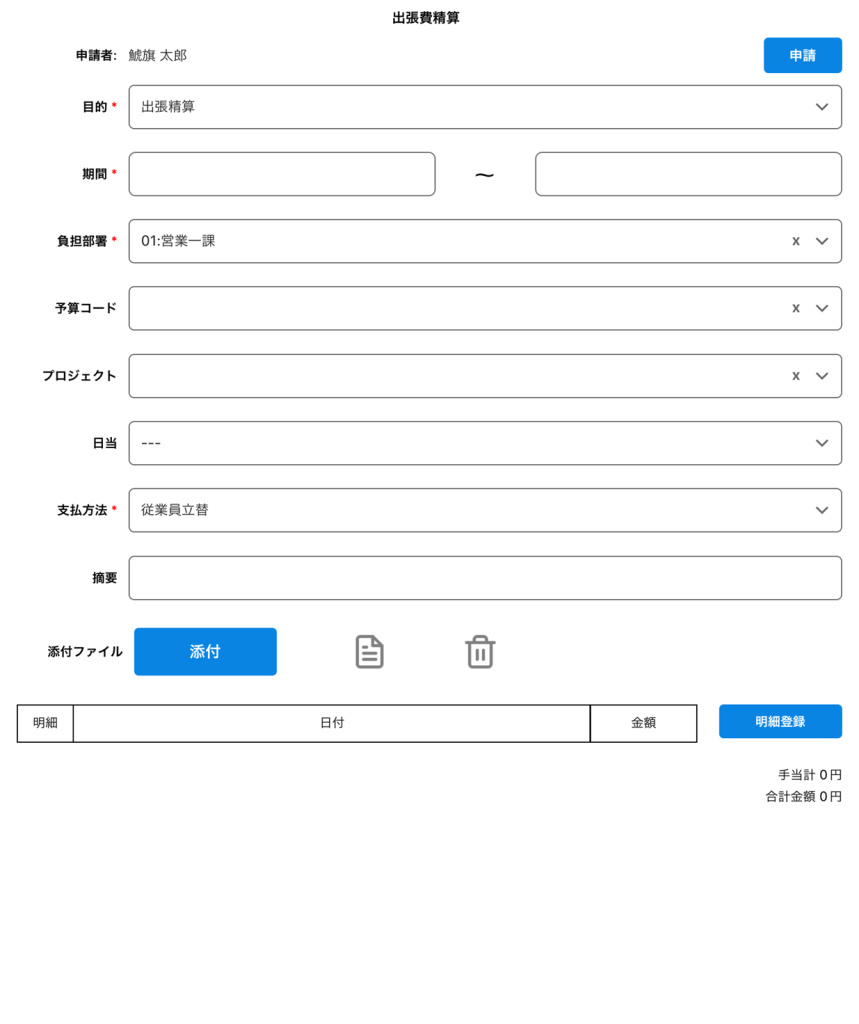Click the 明細登録 button

[x=780, y=721]
